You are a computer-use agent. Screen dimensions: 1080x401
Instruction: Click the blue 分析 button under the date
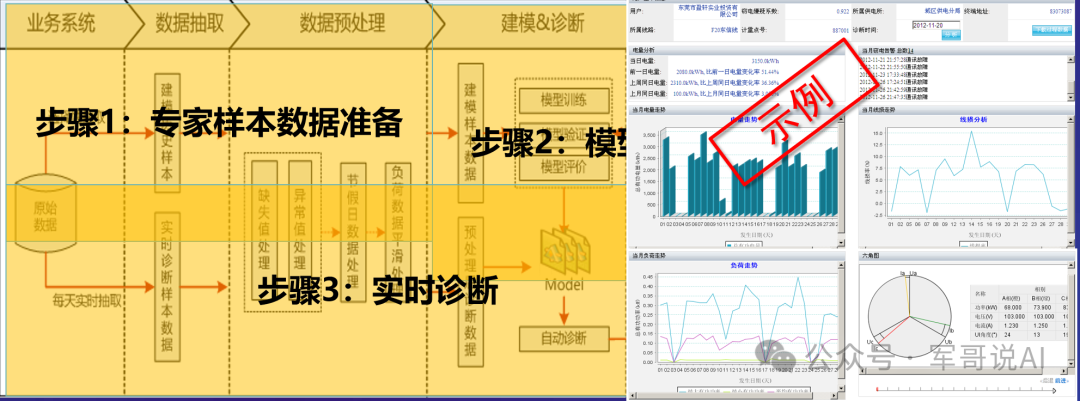click(951, 34)
